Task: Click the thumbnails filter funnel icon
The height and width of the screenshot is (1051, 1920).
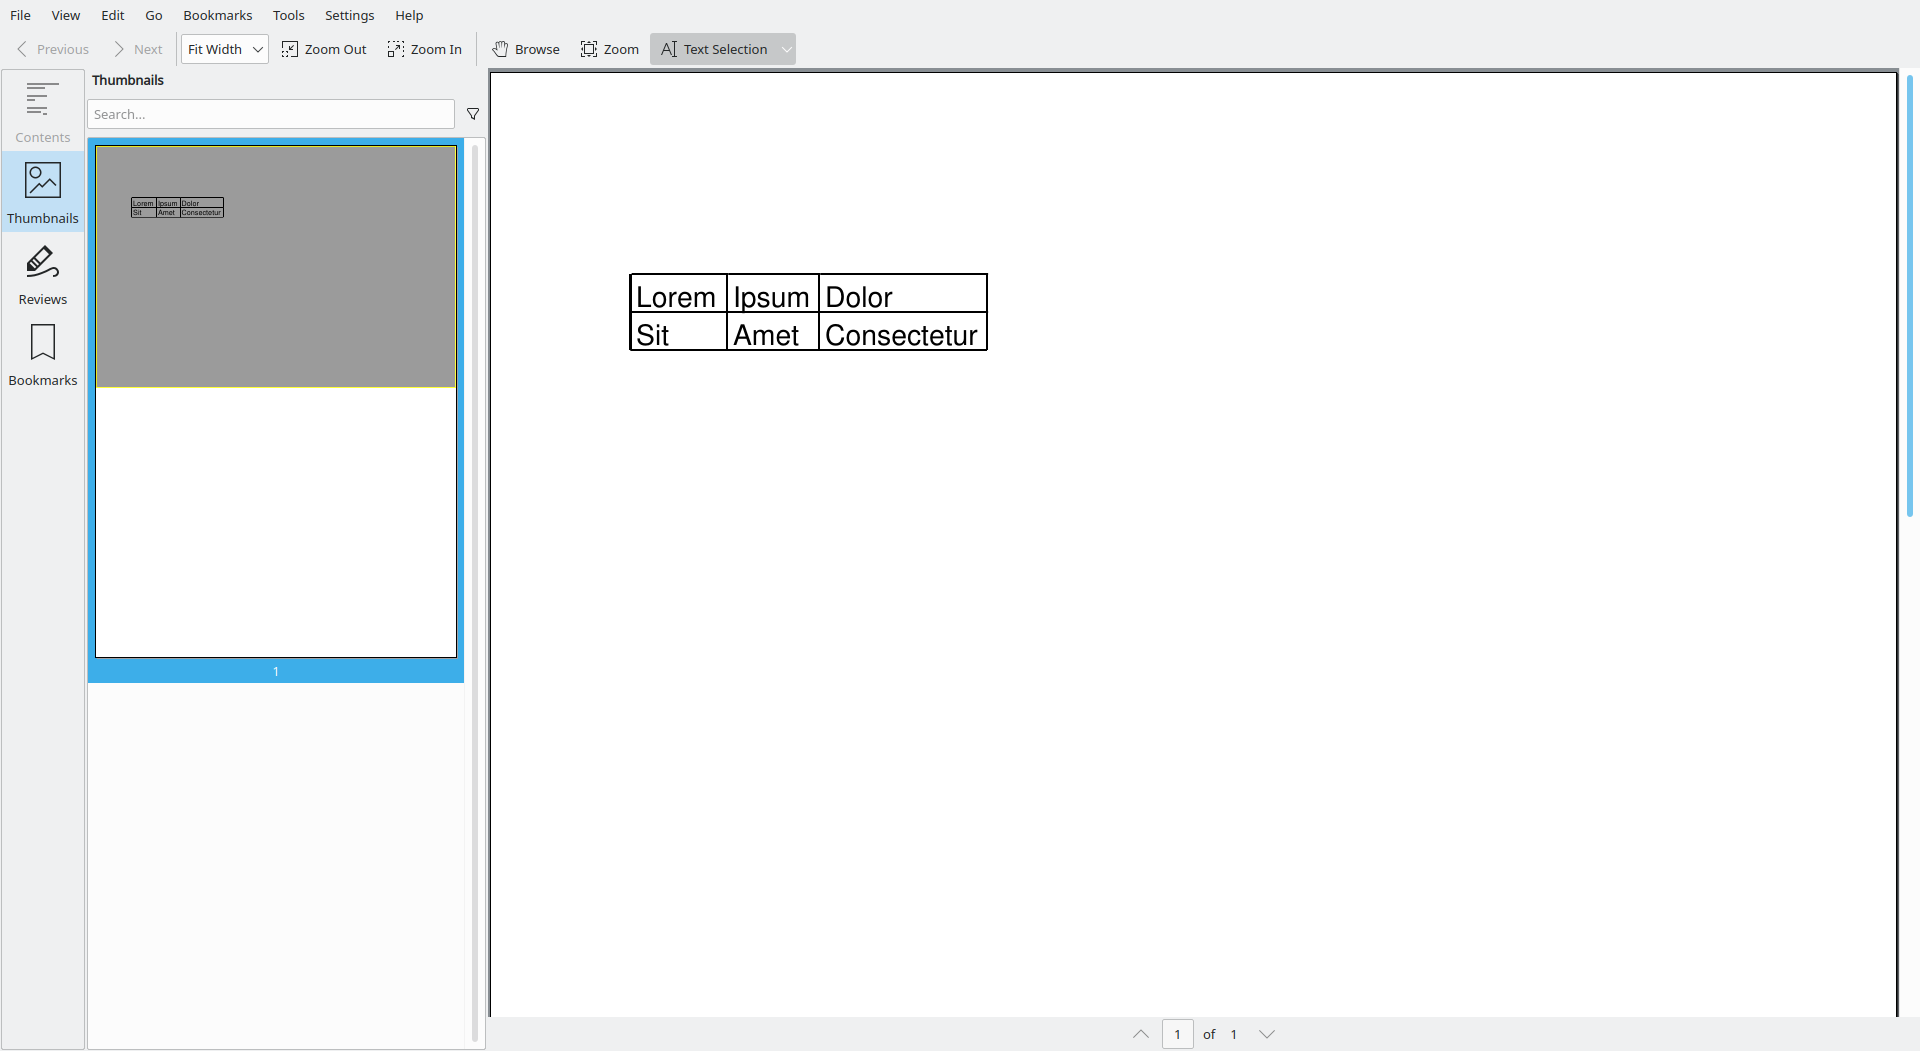Action: click(473, 114)
